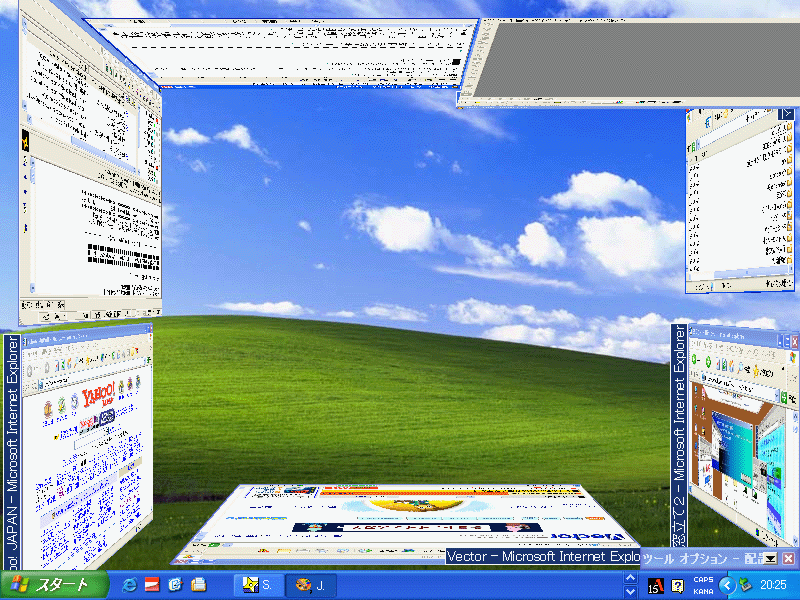This screenshot has height=600, width=800.
Task: Click the green Back button in 窓立て2 window
Action: pos(695,361)
